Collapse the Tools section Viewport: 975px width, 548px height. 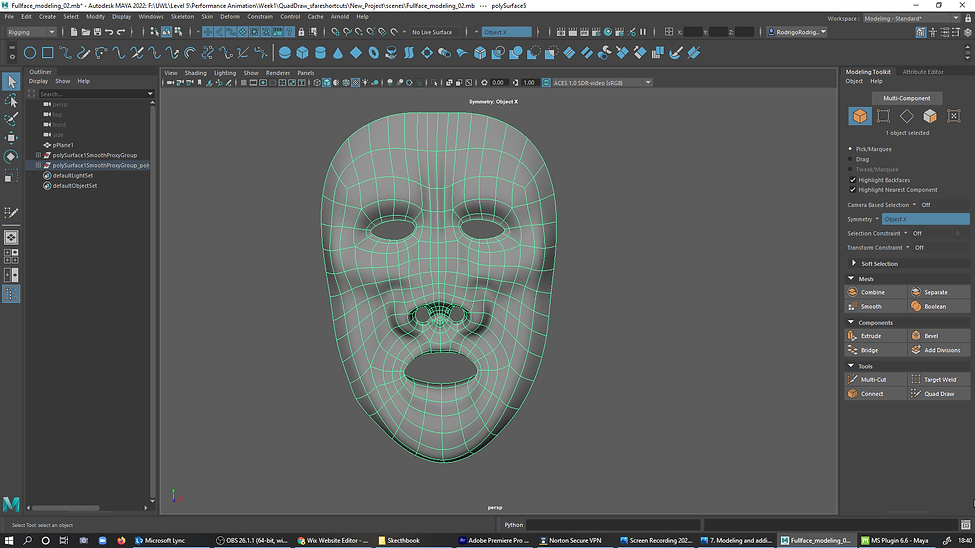[851, 366]
